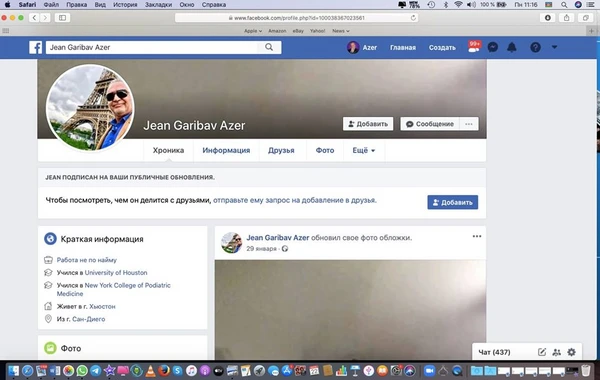Open Telegram from the Dock

click(x=96, y=370)
